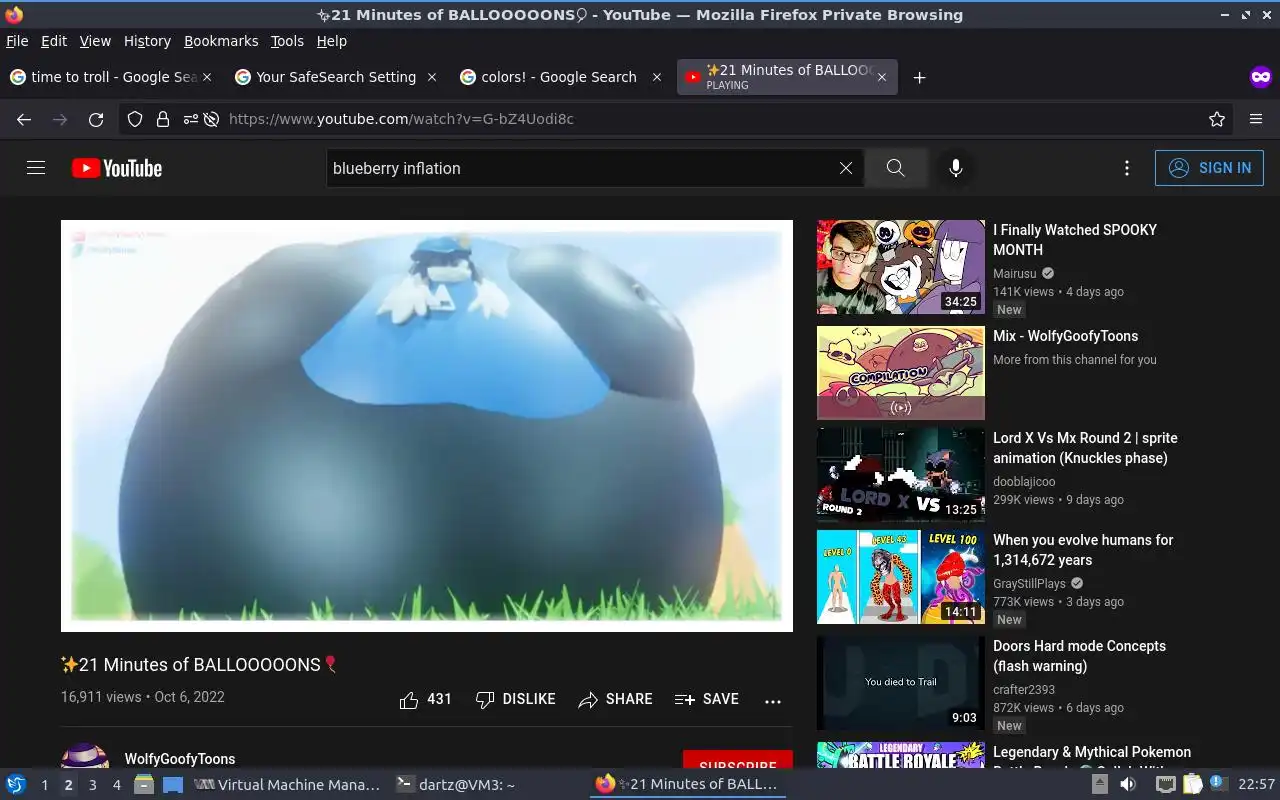This screenshot has height=800, width=1280.
Task: Open tracking protection shield icon
Action: pos(136,119)
